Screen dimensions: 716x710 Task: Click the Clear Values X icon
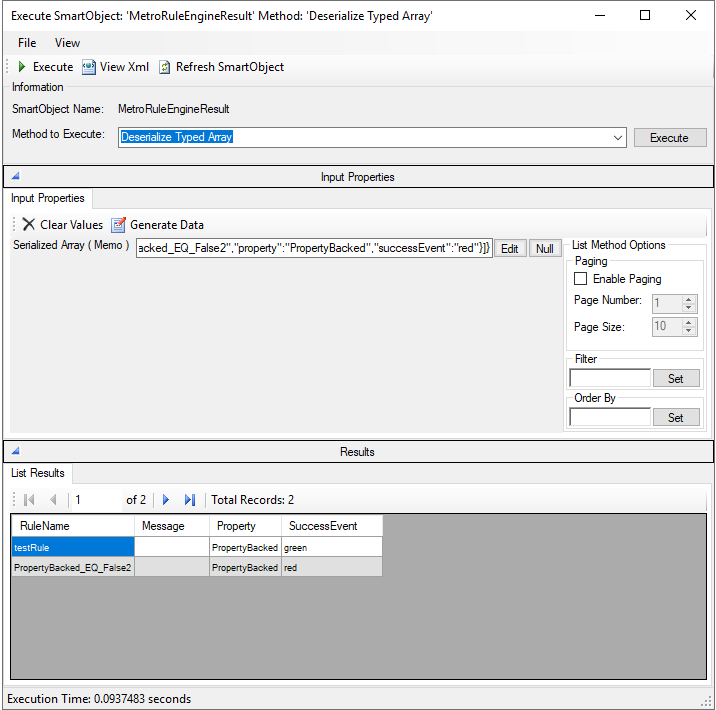(x=29, y=224)
